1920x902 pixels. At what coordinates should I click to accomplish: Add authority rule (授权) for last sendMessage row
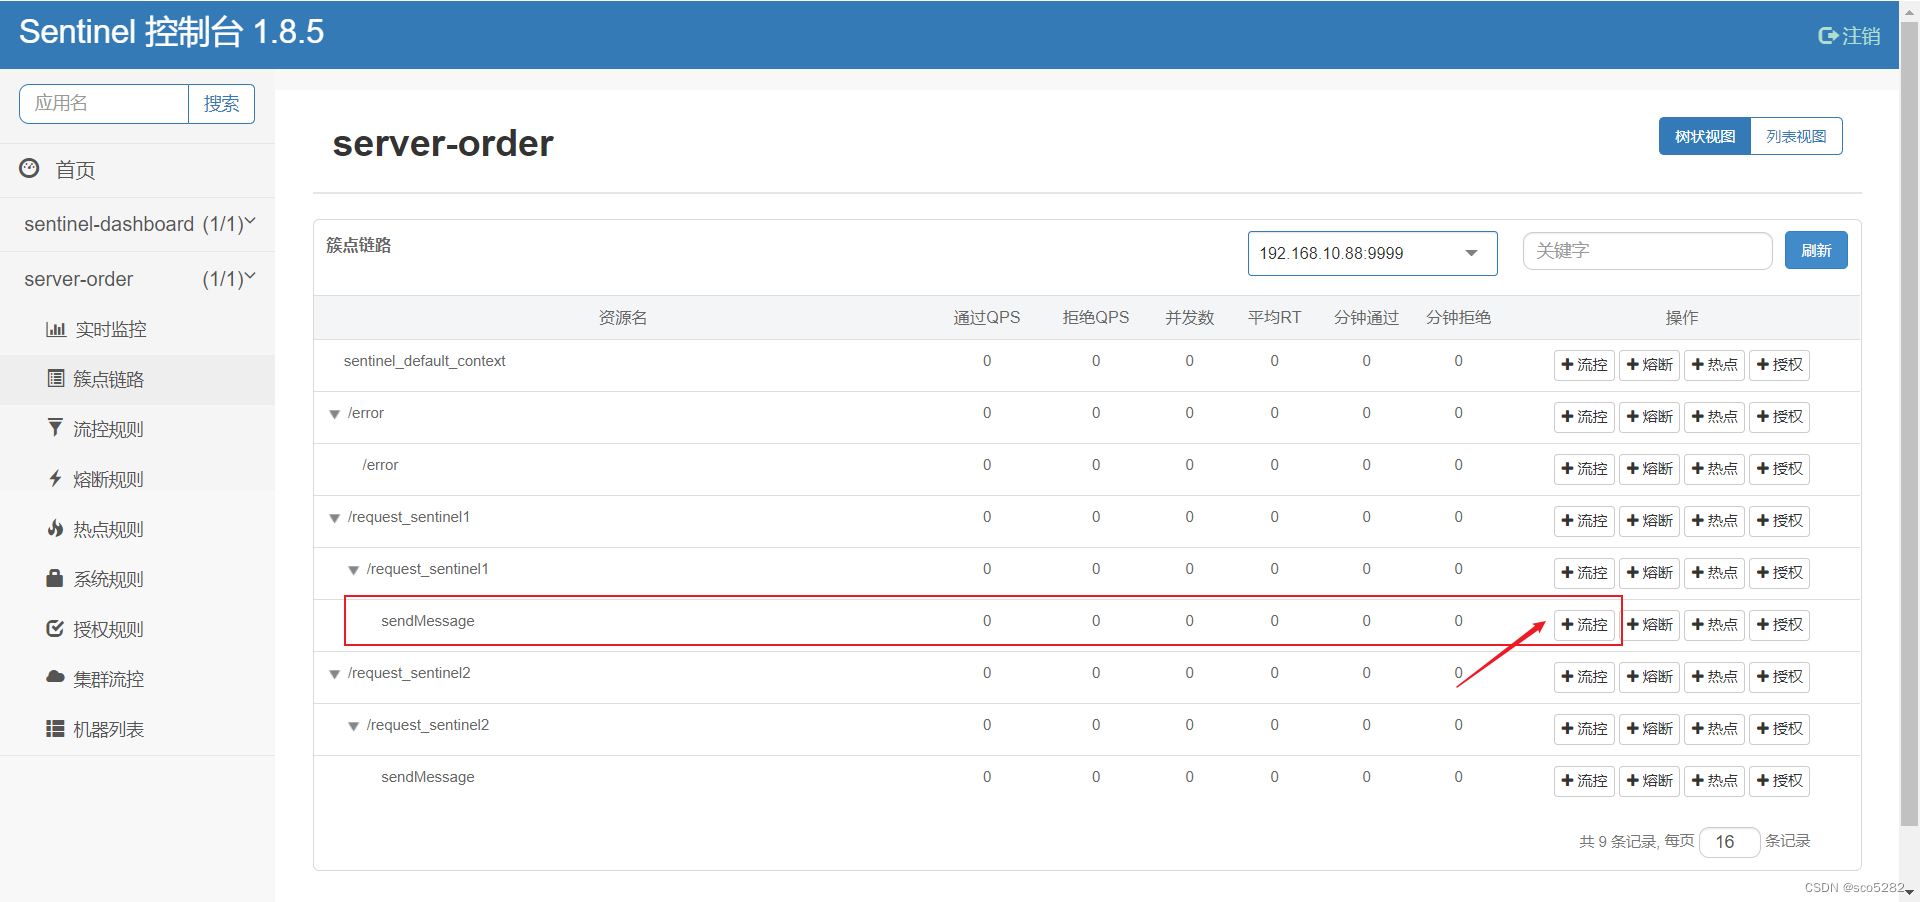(x=1779, y=781)
